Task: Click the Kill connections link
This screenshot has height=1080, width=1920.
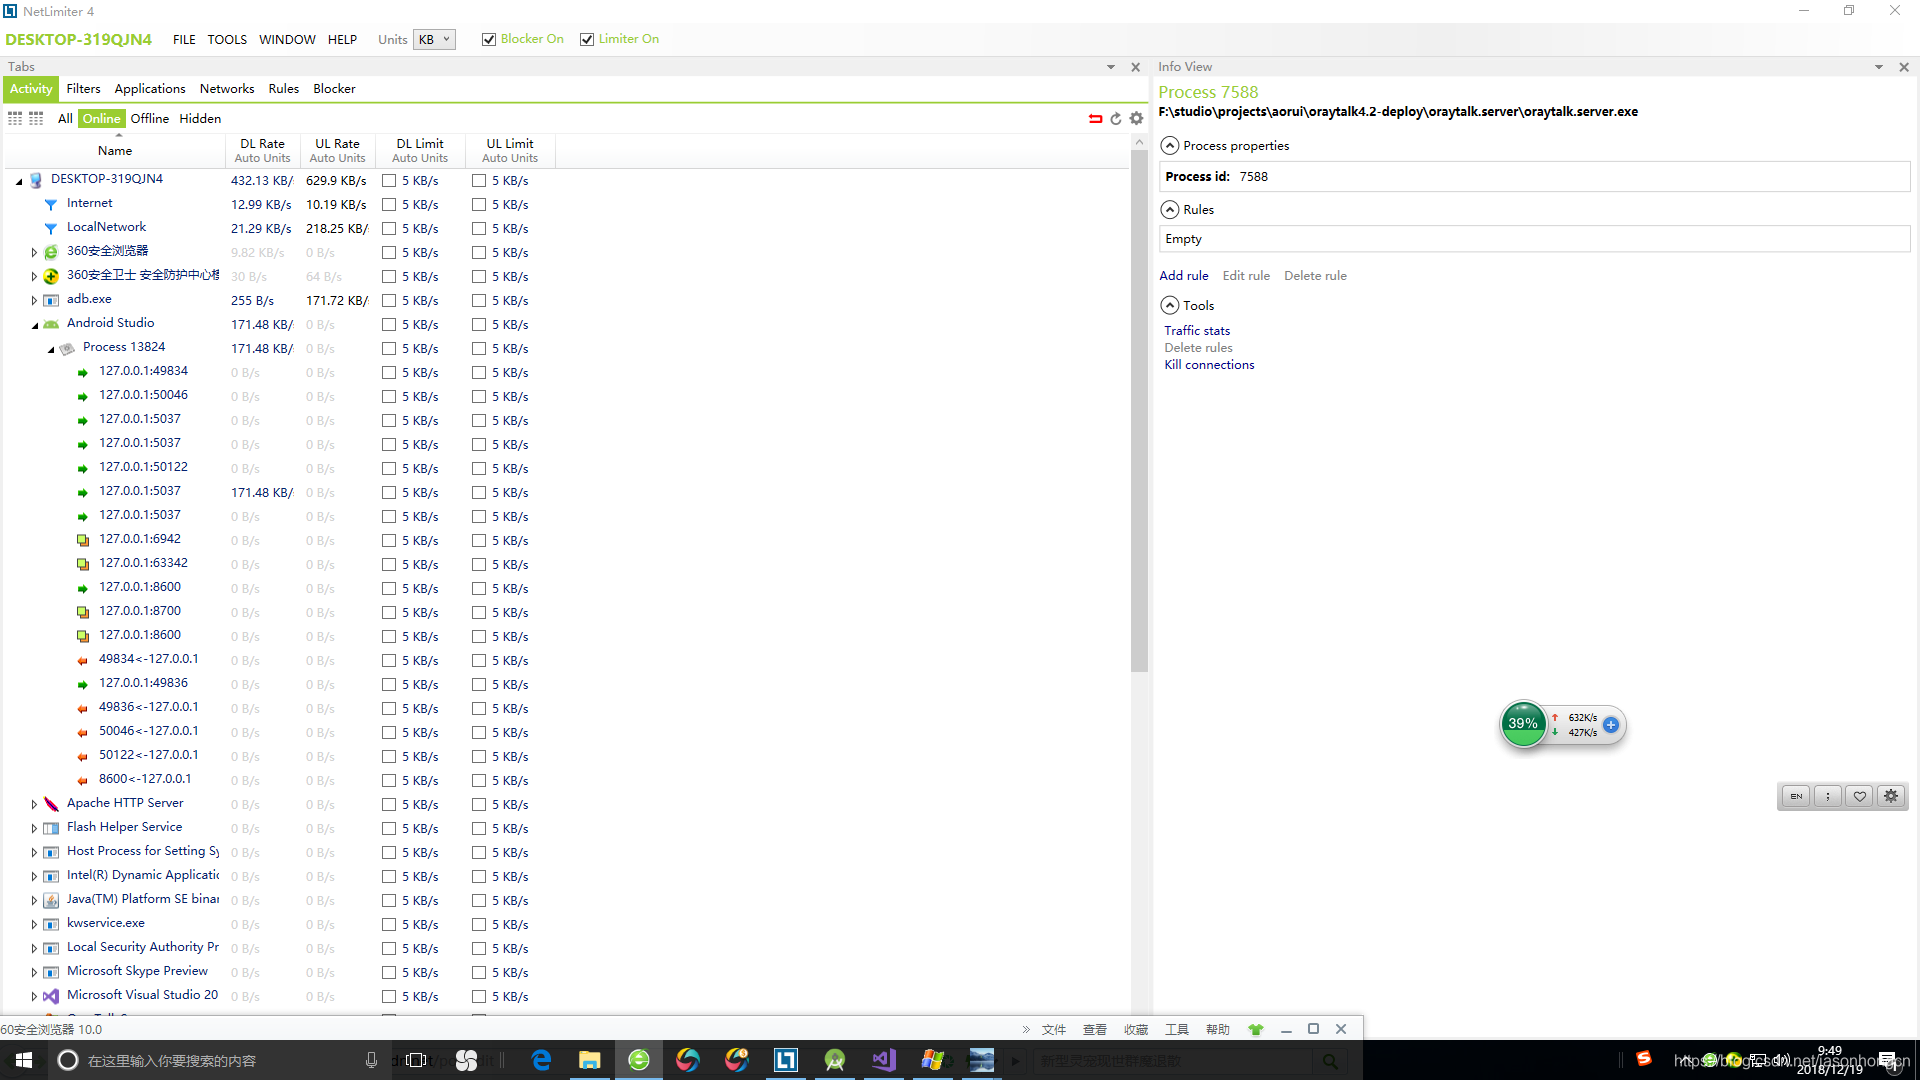Action: coord(1208,365)
